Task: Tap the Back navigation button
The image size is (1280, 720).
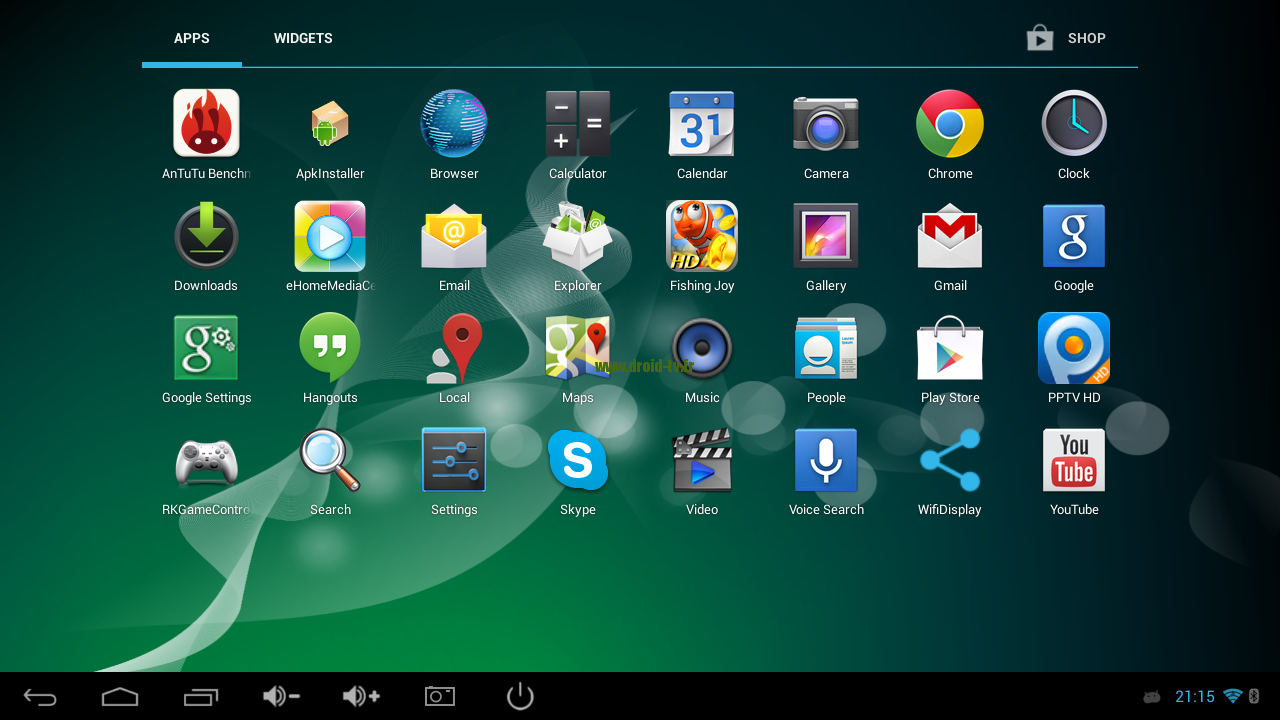Action: pyautogui.click(x=40, y=696)
